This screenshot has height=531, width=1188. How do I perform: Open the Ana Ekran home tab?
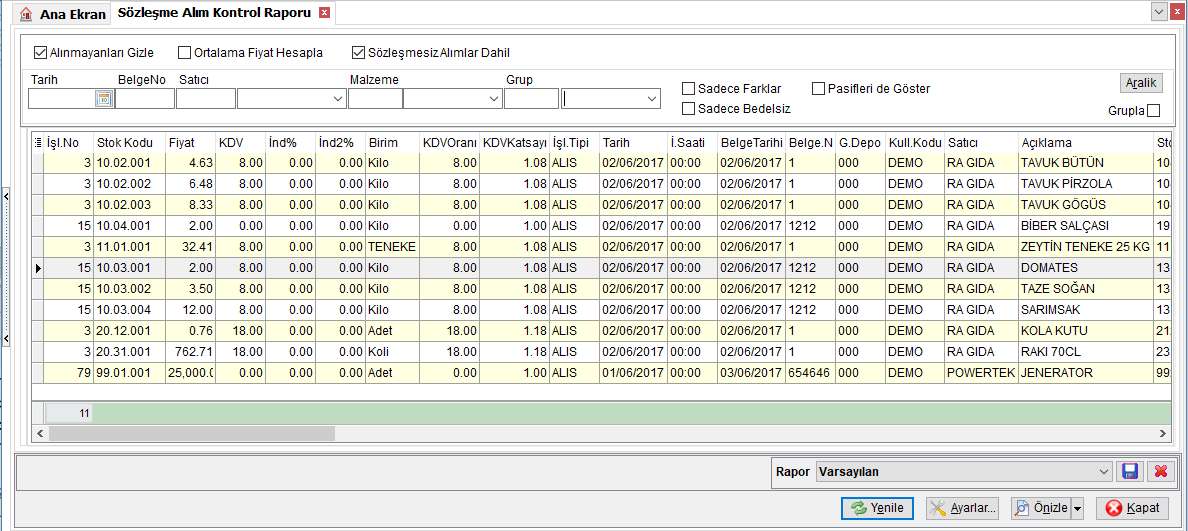(x=64, y=14)
